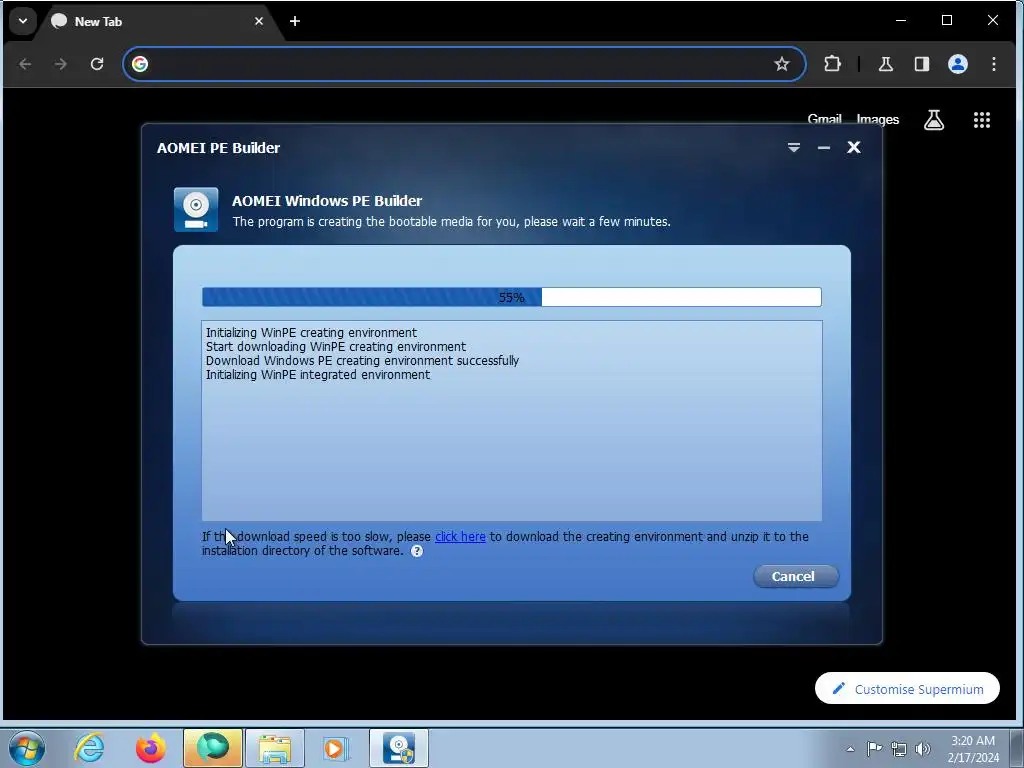Launch Firefox from the taskbar
Image resolution: width=1024 pixels, height=768 pixels.
[x=150, y=748]
